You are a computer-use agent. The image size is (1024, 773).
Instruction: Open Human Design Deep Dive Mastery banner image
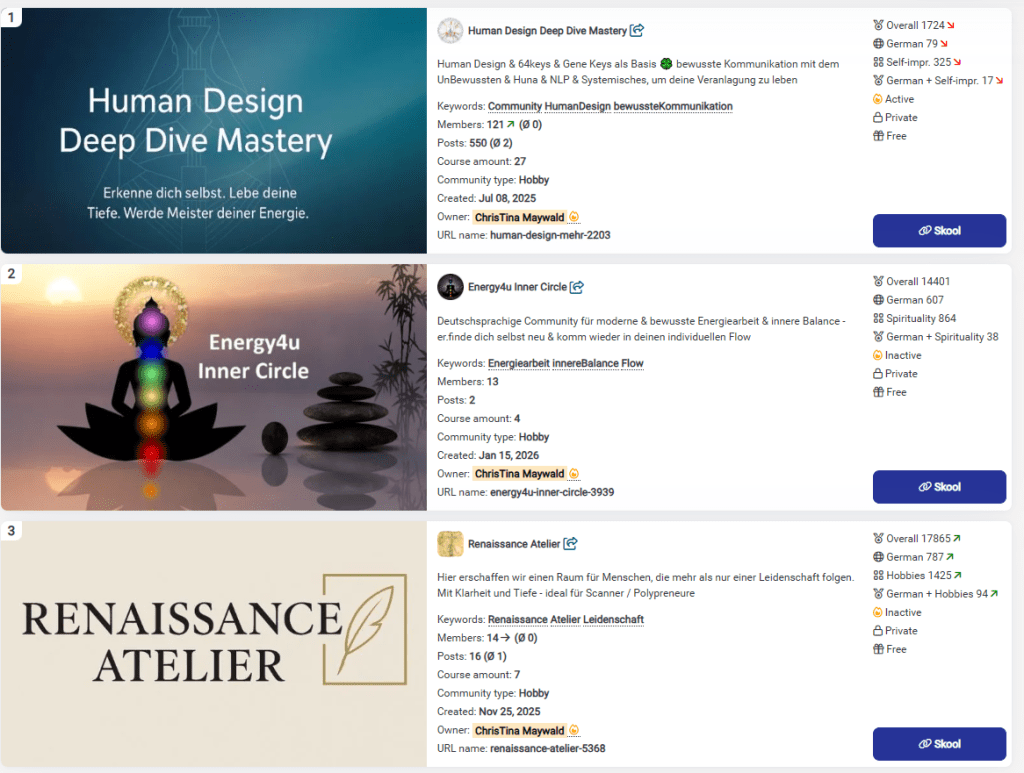214,131
